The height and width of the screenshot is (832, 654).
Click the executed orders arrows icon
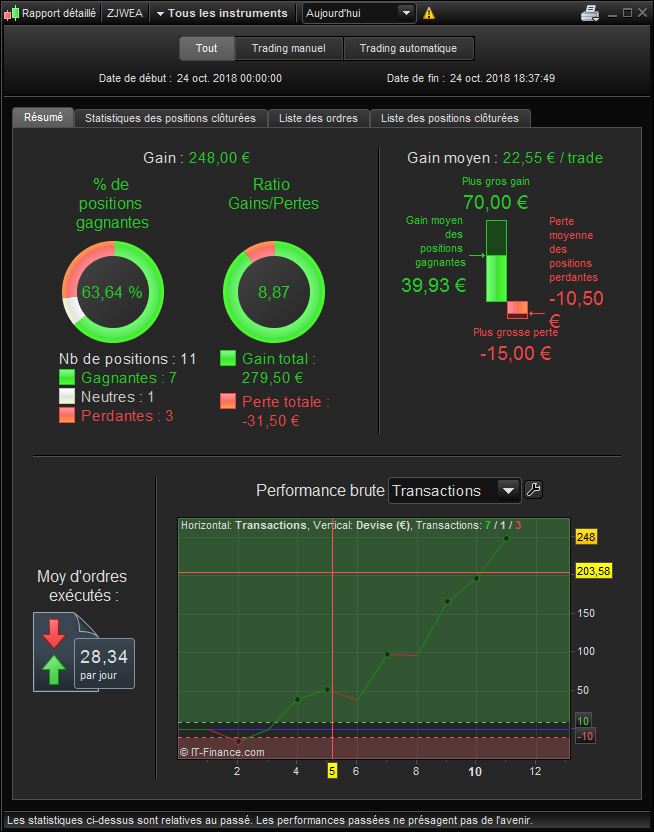(54, 652)
